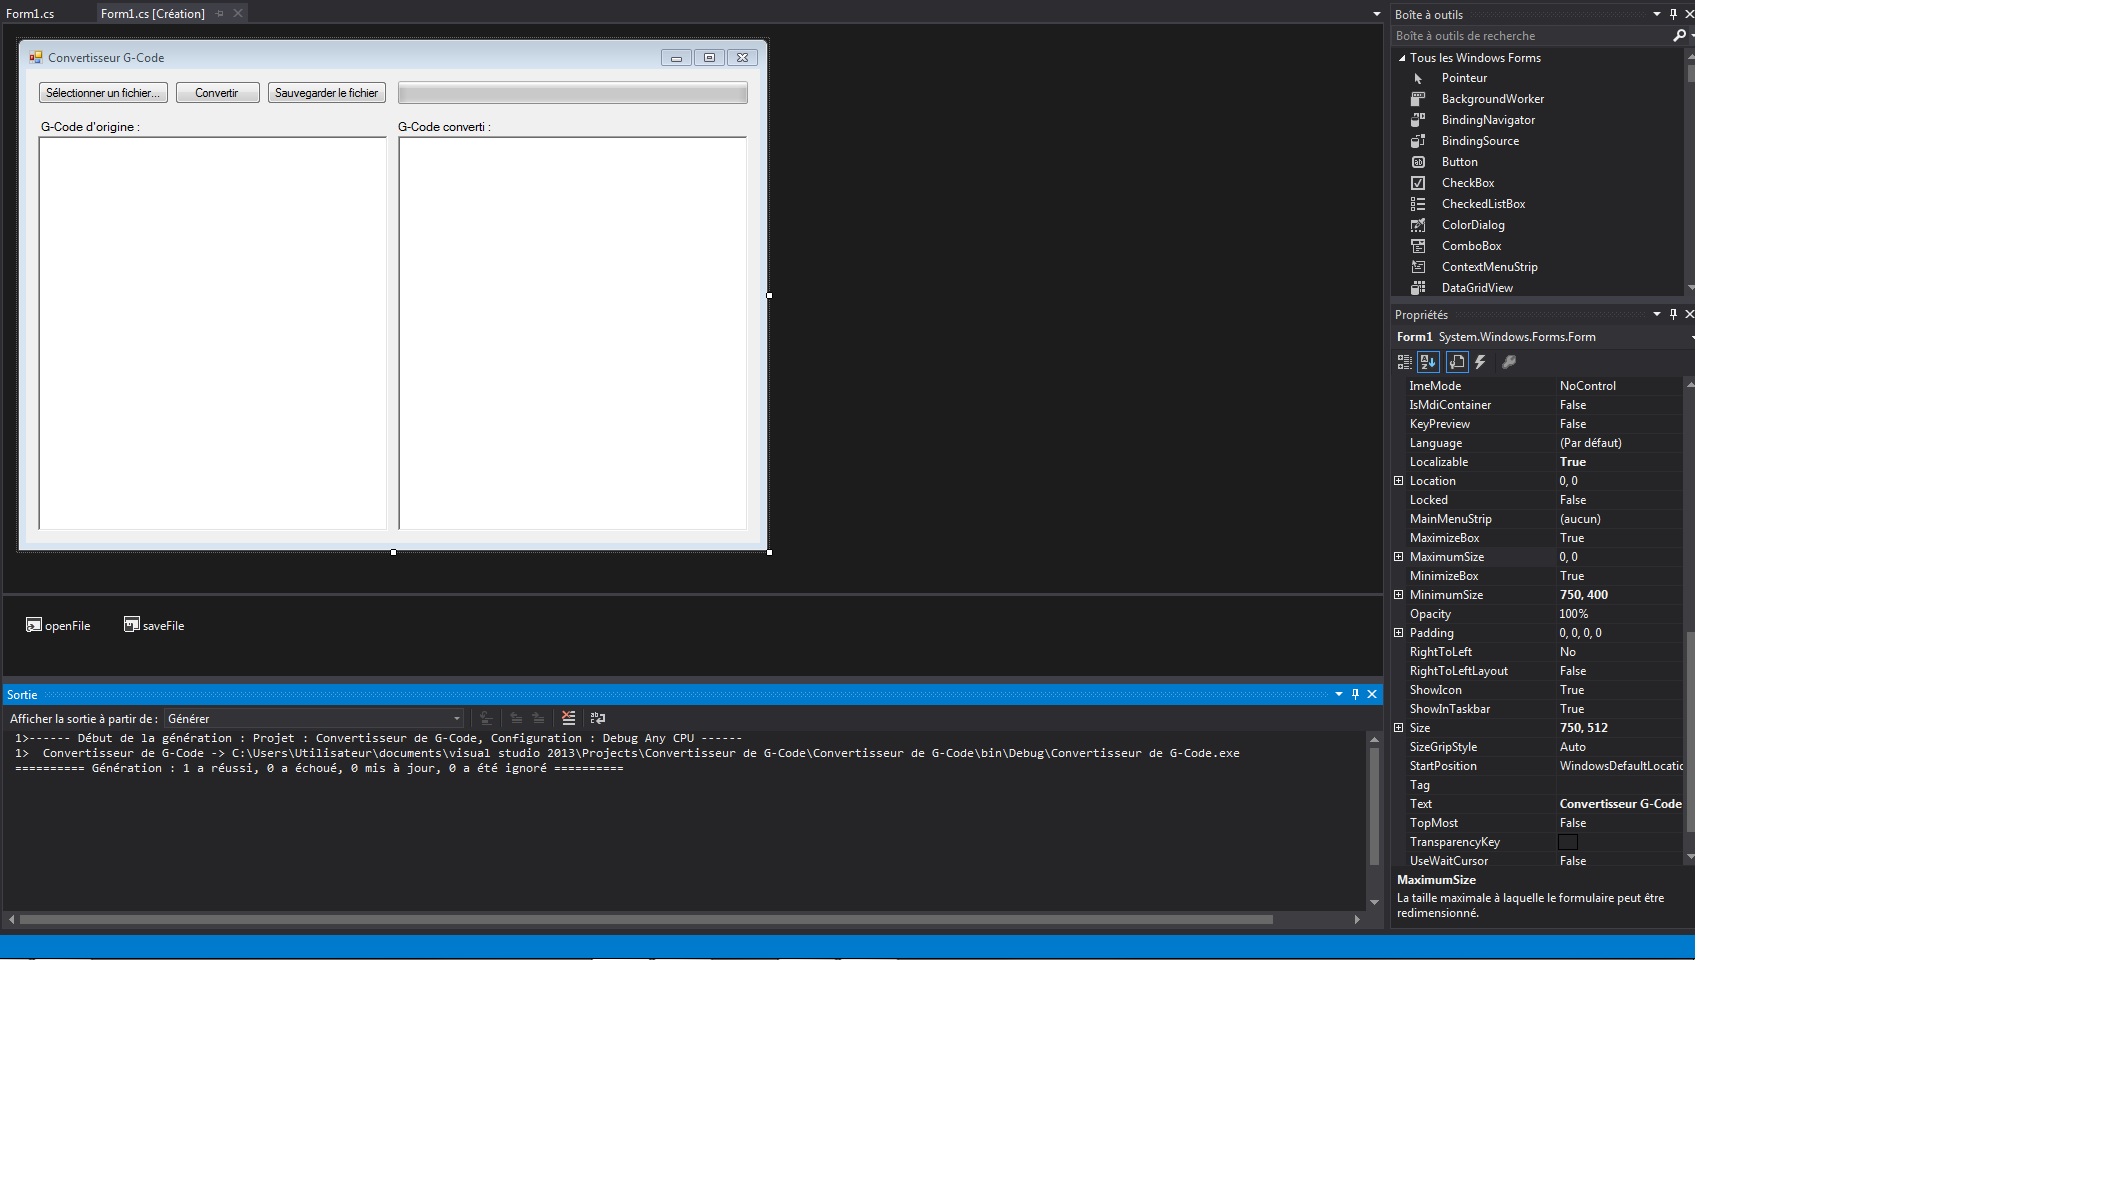Expand the Padding property
This screenshot has width=2112, height=1188.
click(x=1399, y=633)
